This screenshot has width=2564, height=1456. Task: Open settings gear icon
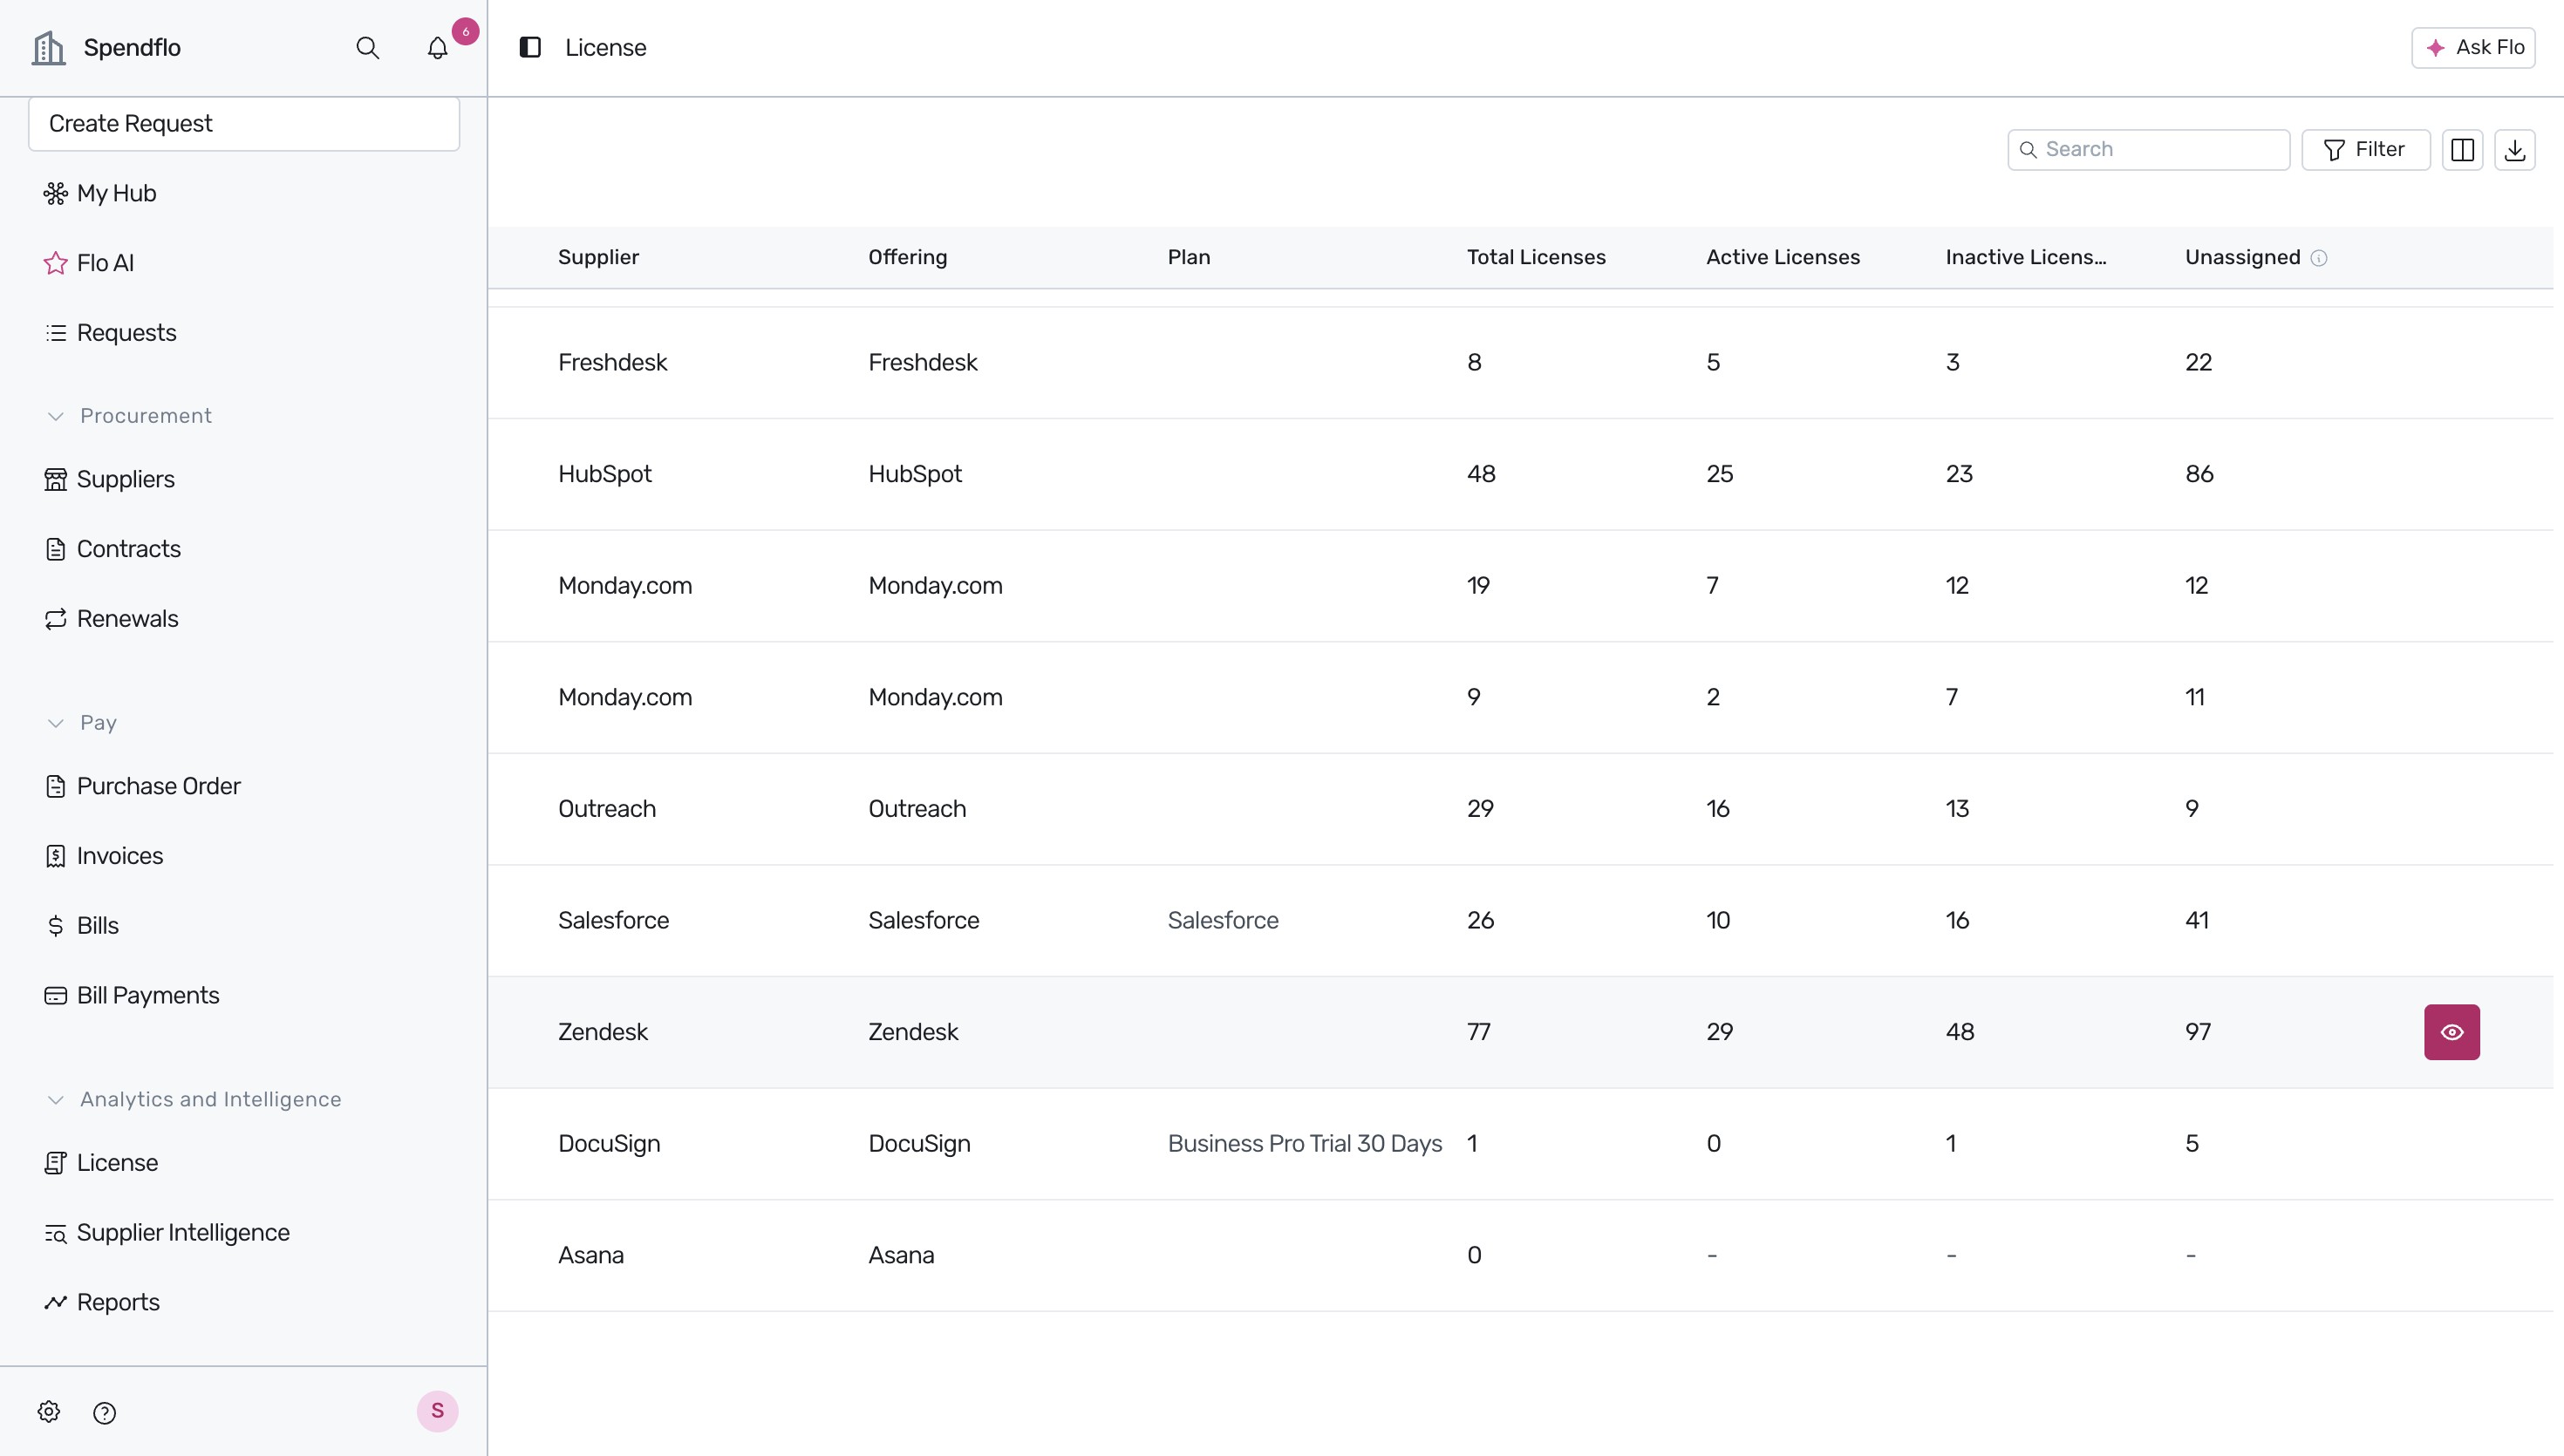[x=49, y=1412]
